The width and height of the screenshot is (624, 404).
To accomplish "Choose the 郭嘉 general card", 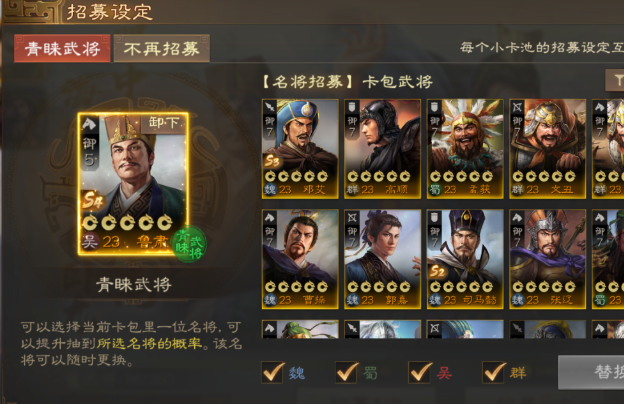I will [382, 259].
